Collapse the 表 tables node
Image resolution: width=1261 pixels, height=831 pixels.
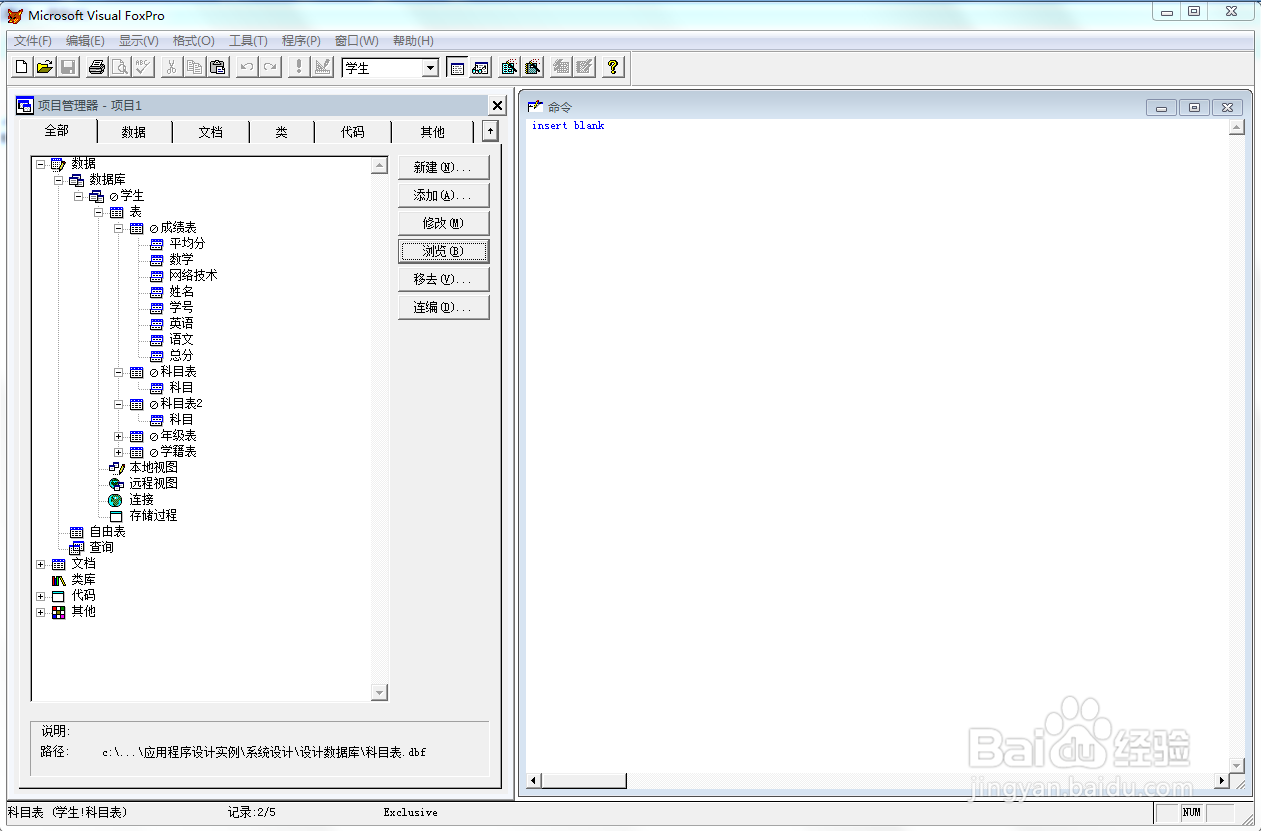(x=99, y=211)
